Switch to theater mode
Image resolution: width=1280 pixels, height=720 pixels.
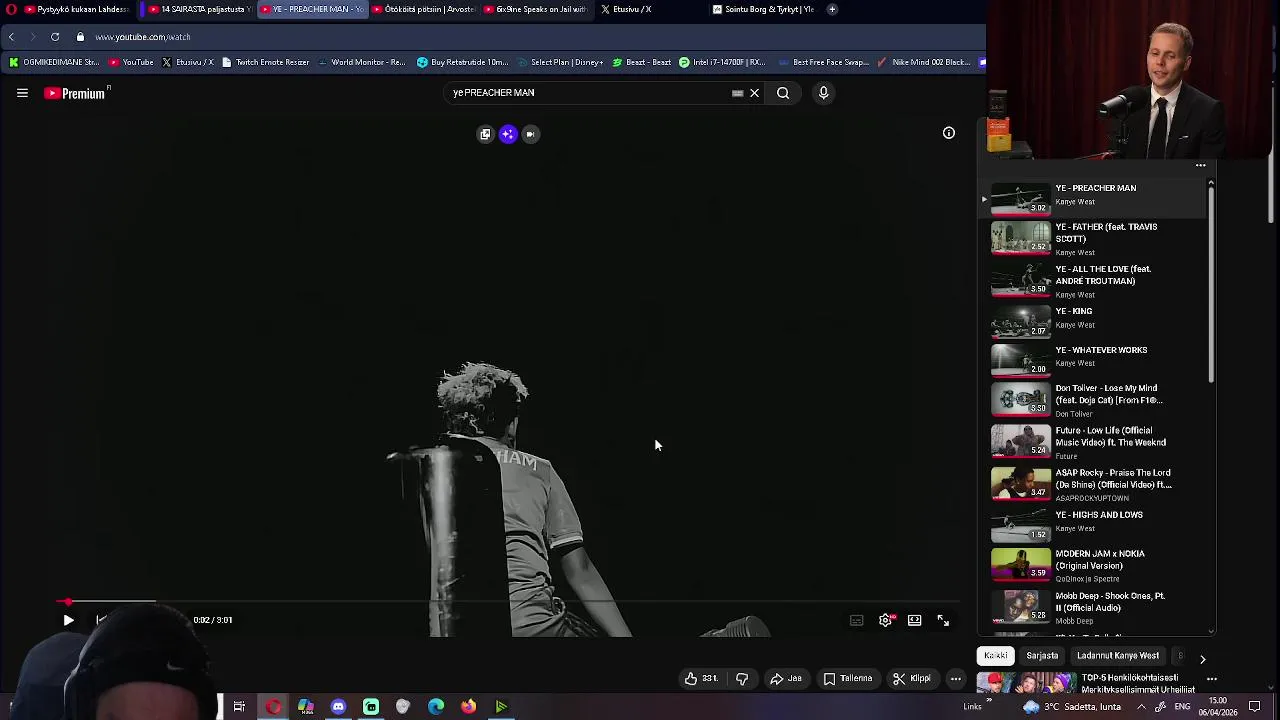pyautogui.click(x=914, y=620)
